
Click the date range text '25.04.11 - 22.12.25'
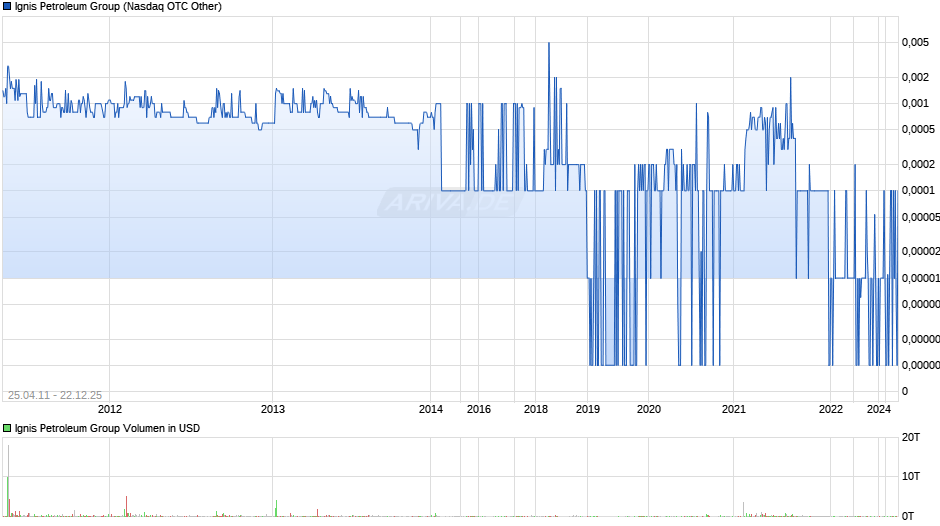click(x=55, y=395)
